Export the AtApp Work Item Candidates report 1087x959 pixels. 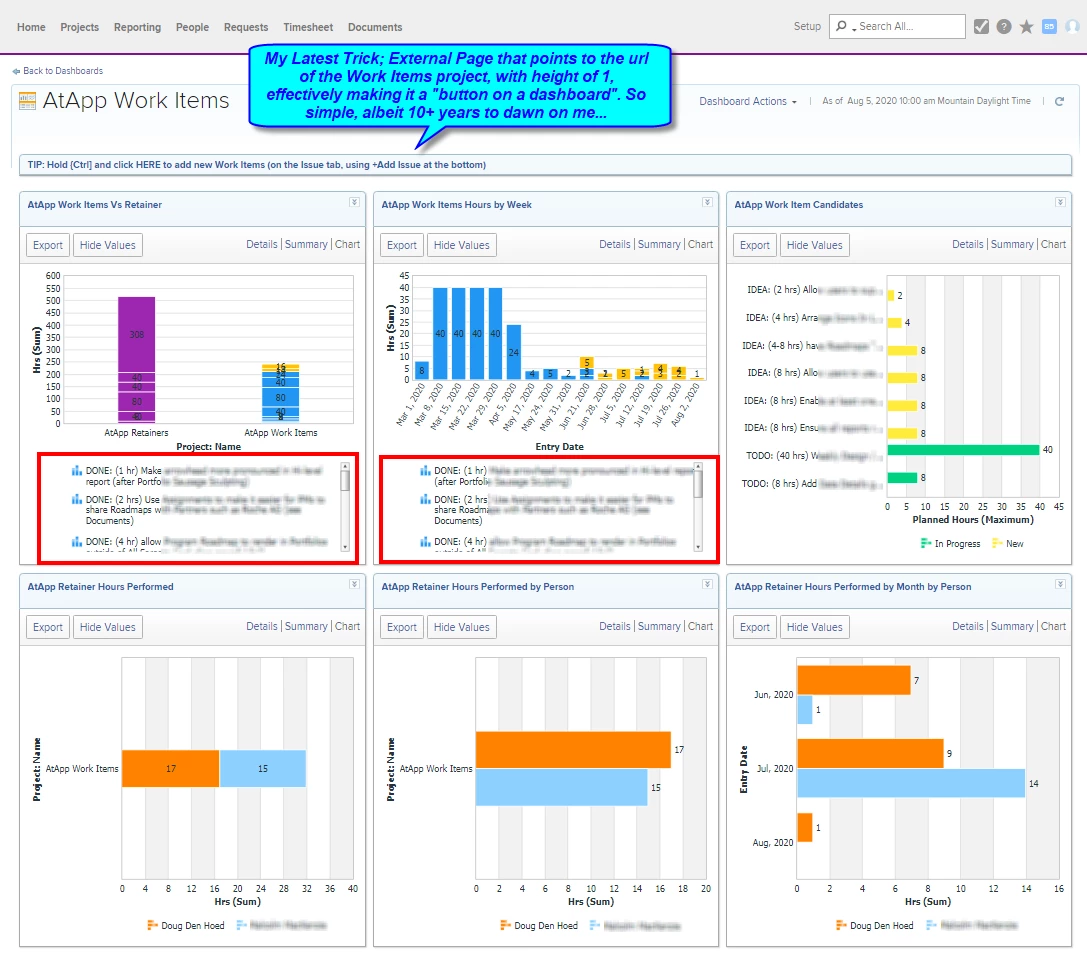754,245
